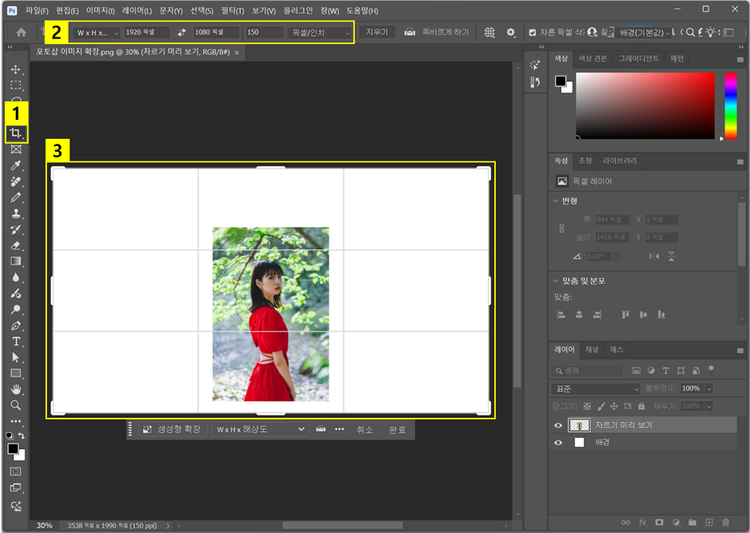
Task: Select the Eyedropper tool
Action: pyautogui.click(x=16, y=165)
